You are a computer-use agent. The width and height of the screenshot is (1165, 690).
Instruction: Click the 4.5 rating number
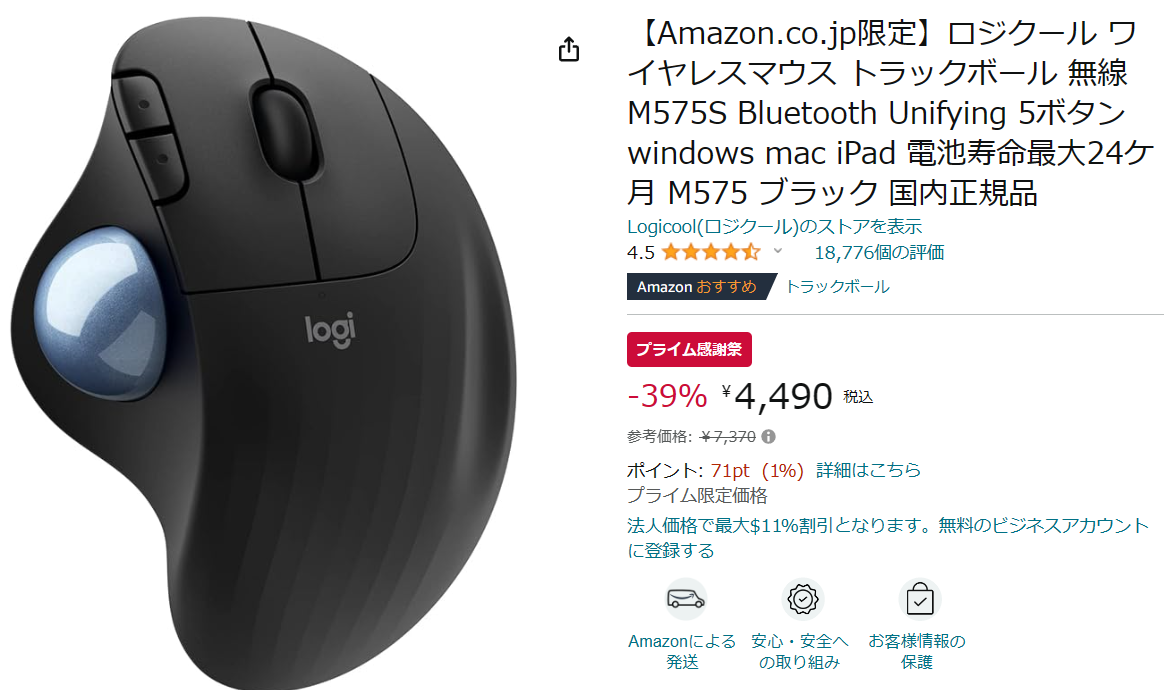(x=640, y=253)
